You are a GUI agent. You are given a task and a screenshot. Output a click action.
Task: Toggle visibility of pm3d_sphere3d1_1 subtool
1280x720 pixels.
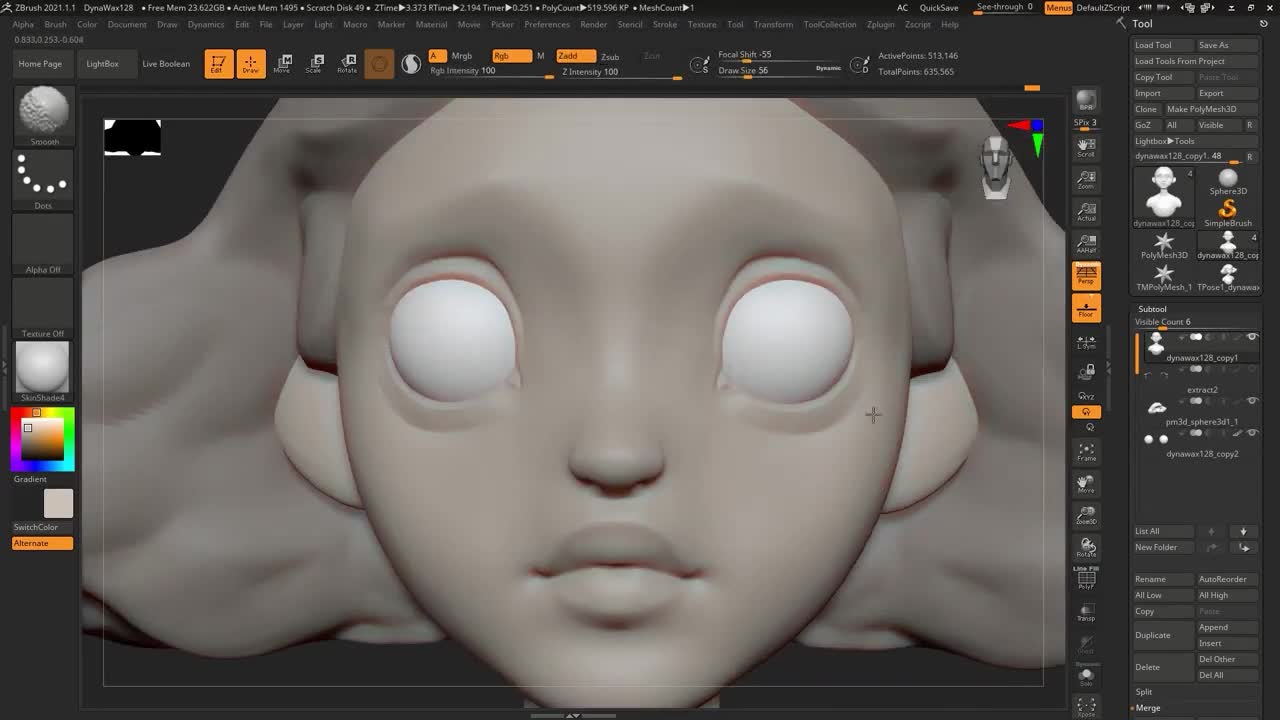click(x=1252, y=401)
